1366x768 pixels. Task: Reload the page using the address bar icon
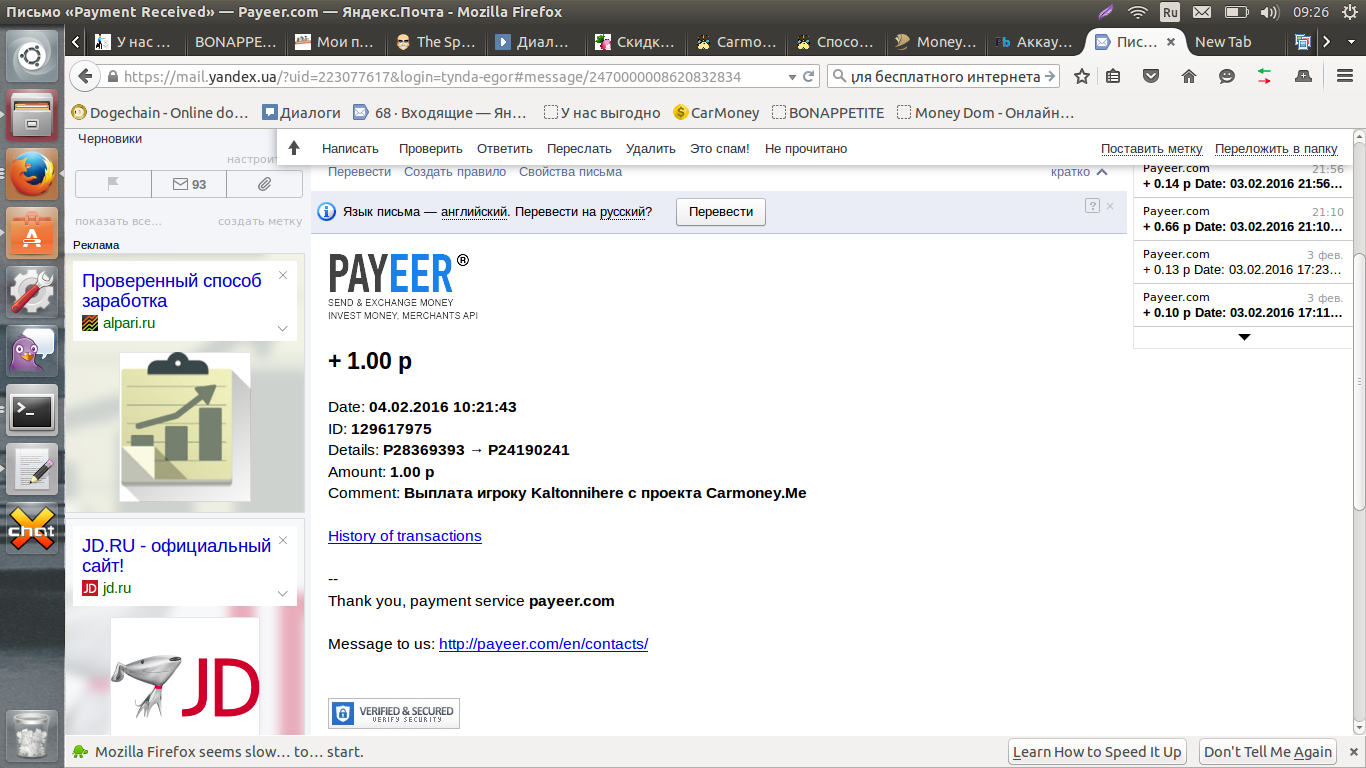[x=809, y=76]
